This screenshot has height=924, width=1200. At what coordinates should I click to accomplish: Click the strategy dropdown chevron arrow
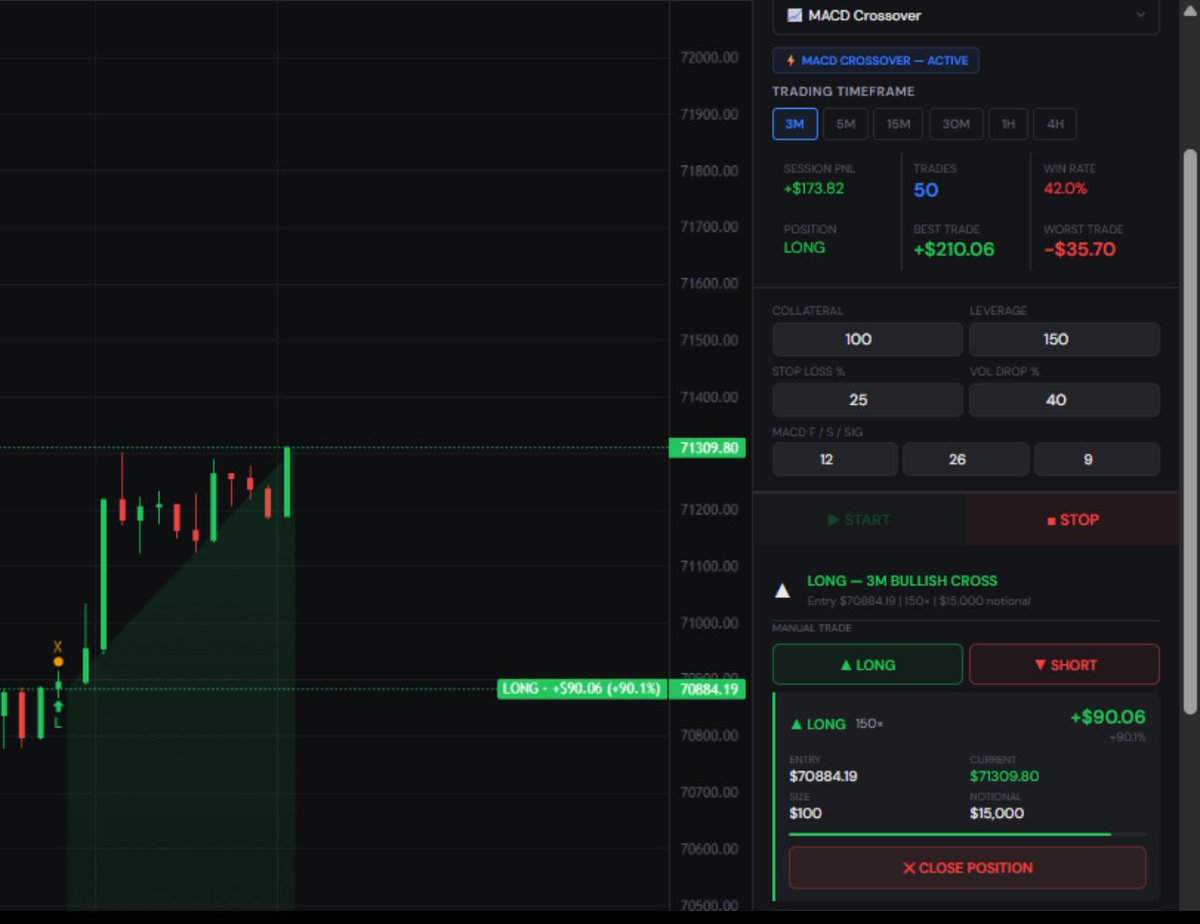point(1141,16)
